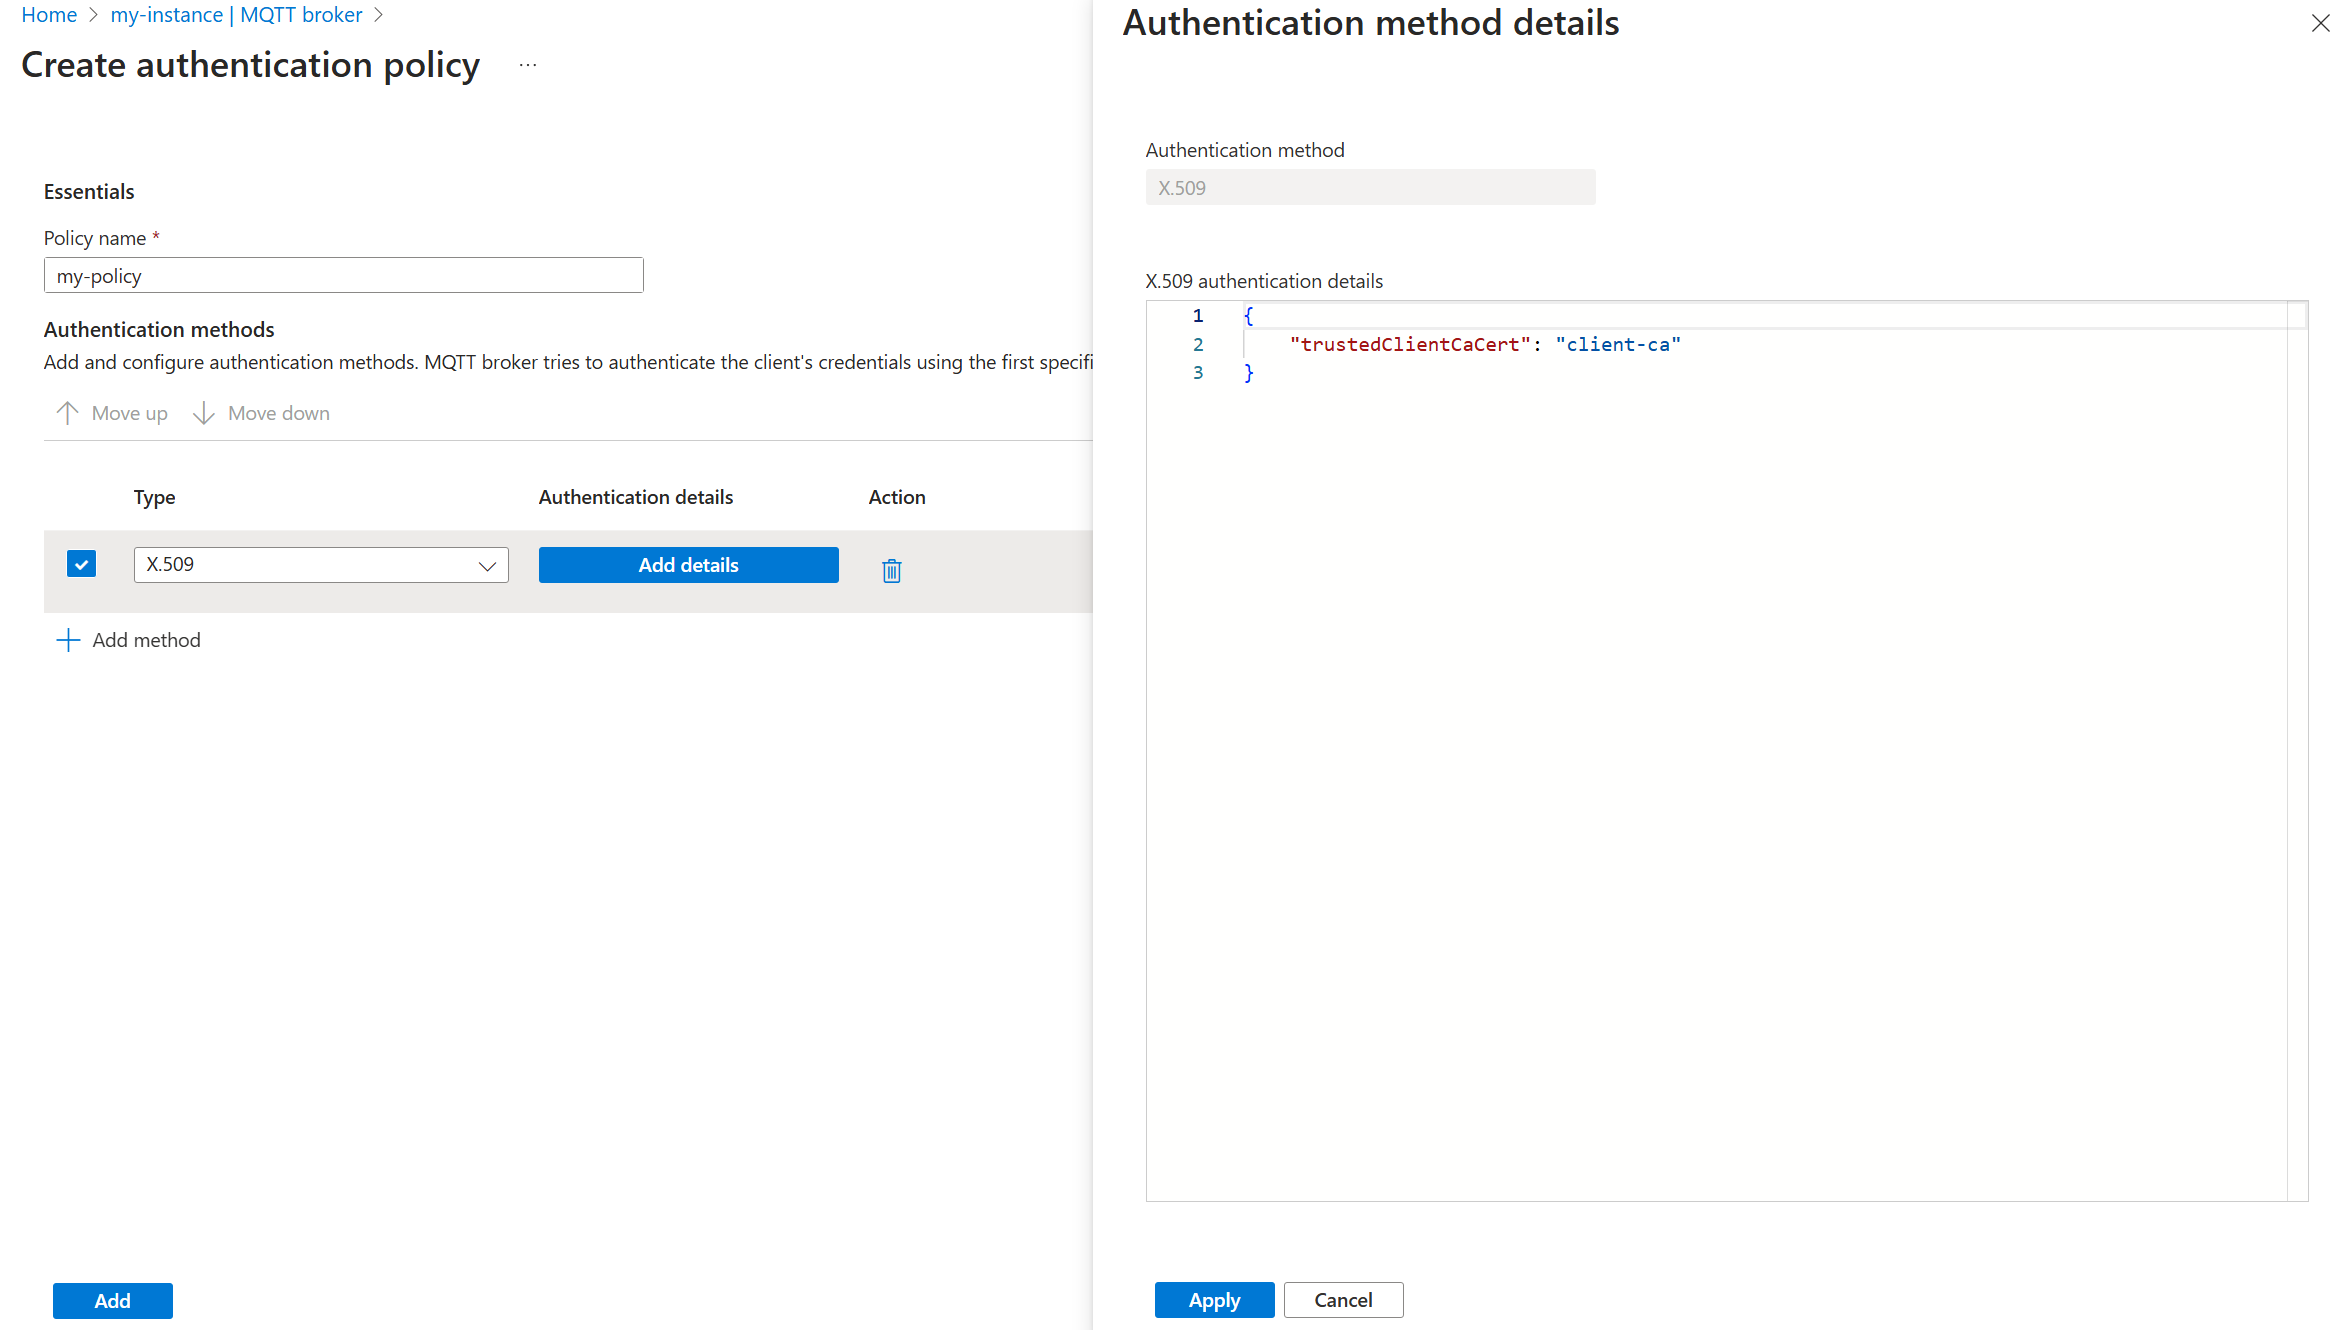Click Add details for X.509

click(x=688, y=564)
